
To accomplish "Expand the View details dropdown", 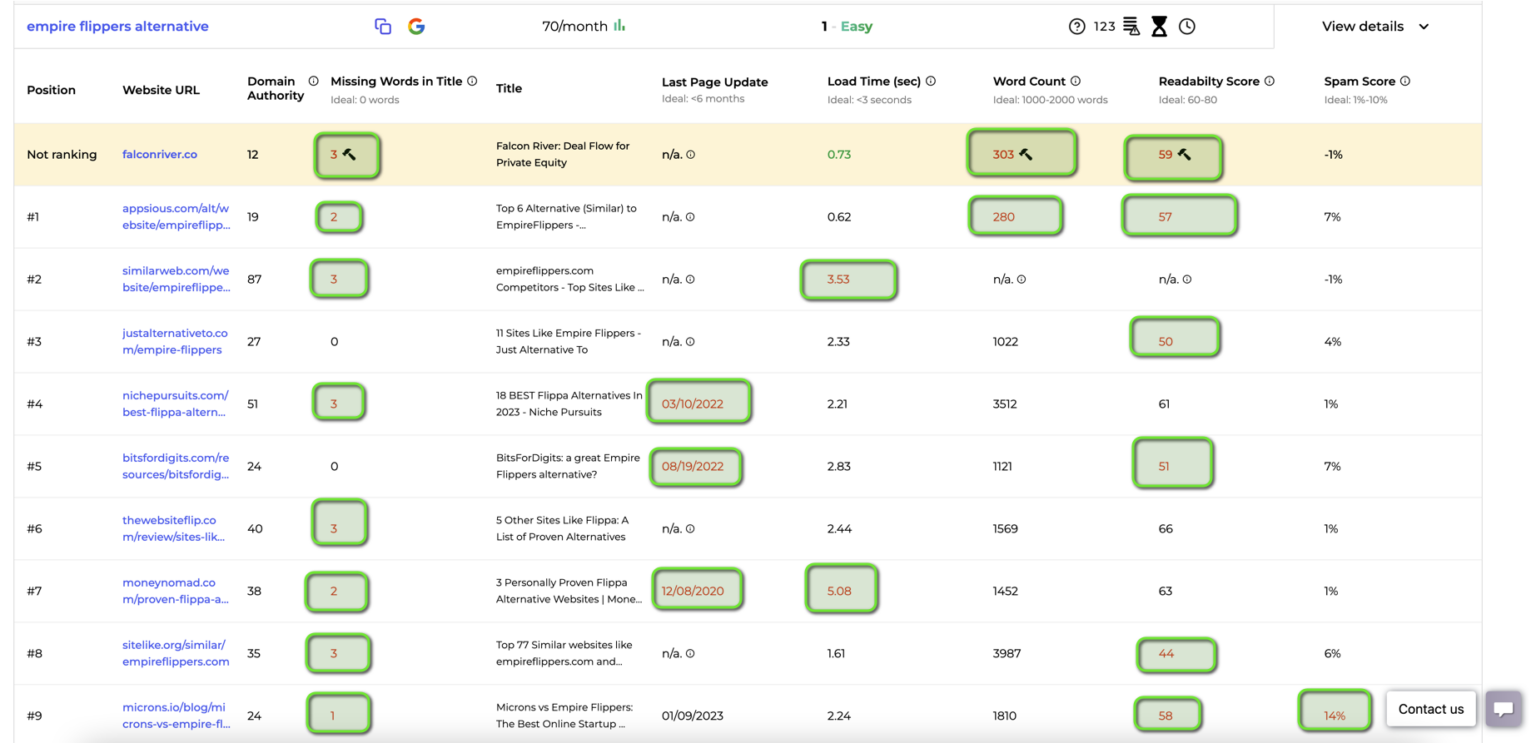I will coord(1374,26).
